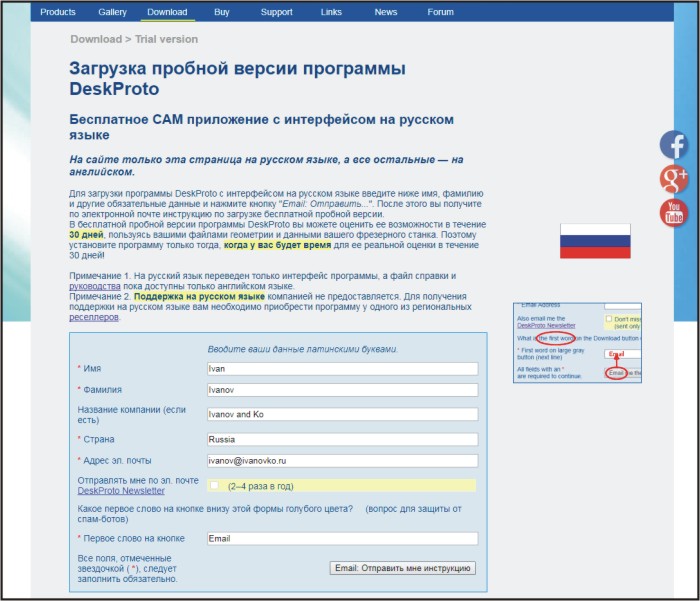Click the heading 'Загрузка пробной версии программы DeskProto'
Screen dimensions: 700x601
(x=238, y=79)
